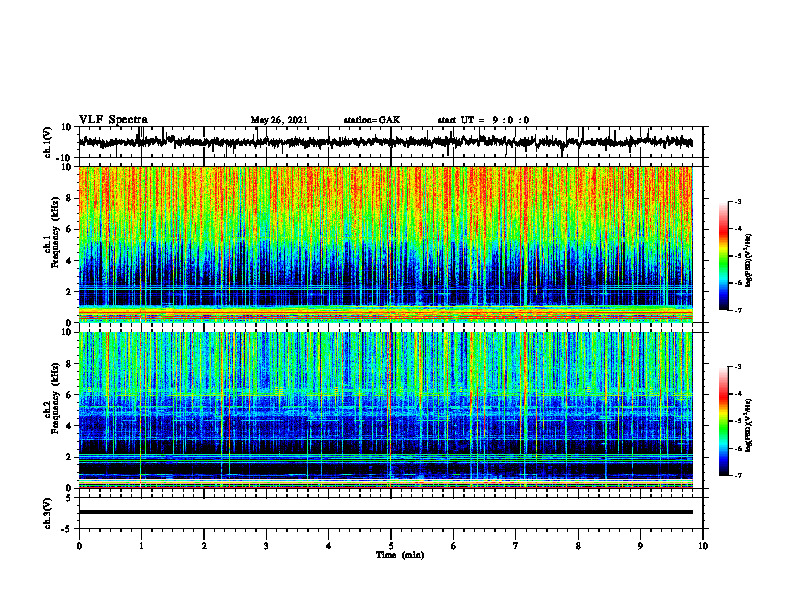This screenshot has width=792, height=612.
Task: Click the ch.1 spectrogram color scale bar
Action: pyautogui.click(x=723, y=256)
